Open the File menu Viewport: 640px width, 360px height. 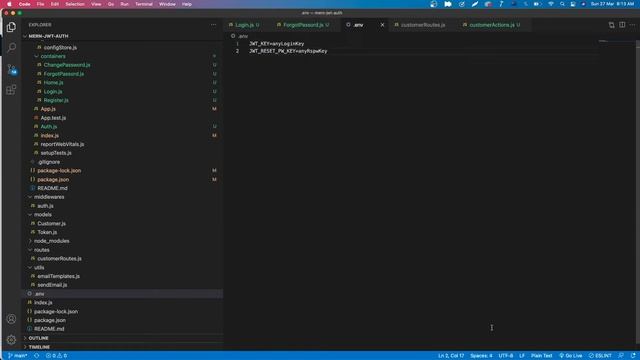coord(40,4)
